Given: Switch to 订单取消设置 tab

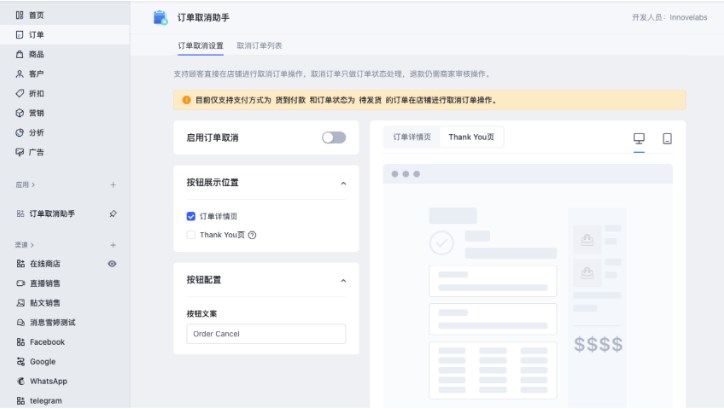Looking at the screenshot, I should [200, 46].
